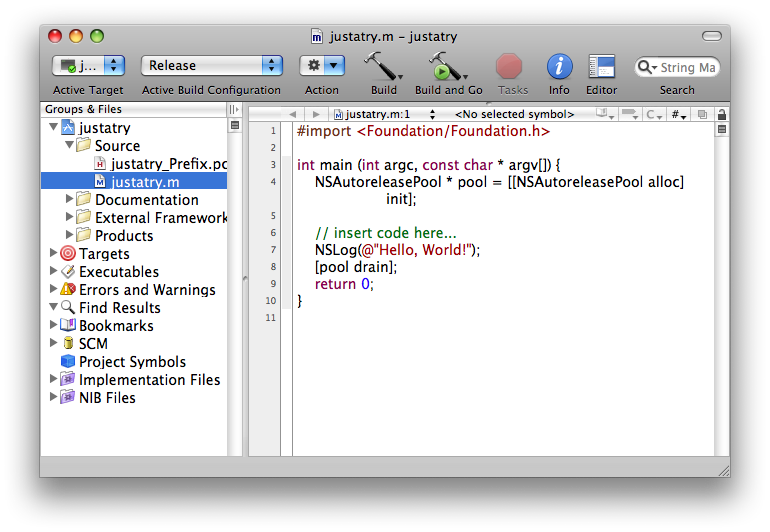Viewport: 770px width, 532px height.
Task: Collapse the justatry project tree
Action: click(x=53, y=128)
